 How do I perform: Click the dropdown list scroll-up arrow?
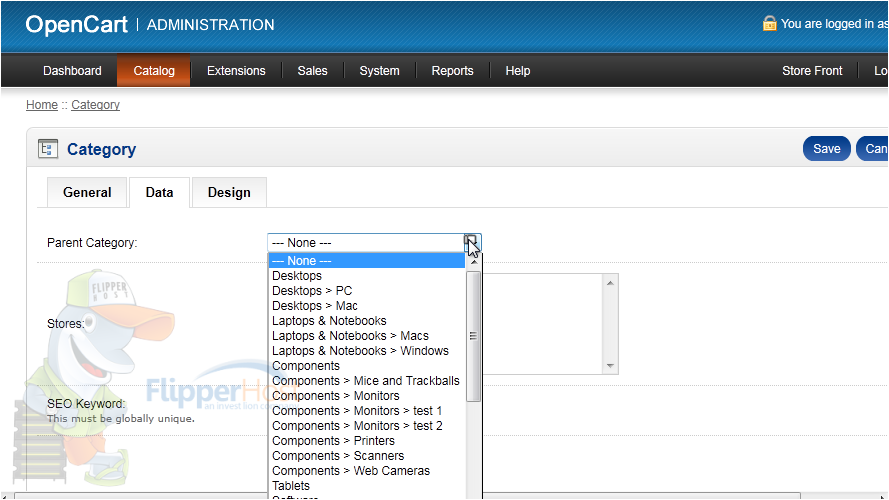(x=473, y=261)
